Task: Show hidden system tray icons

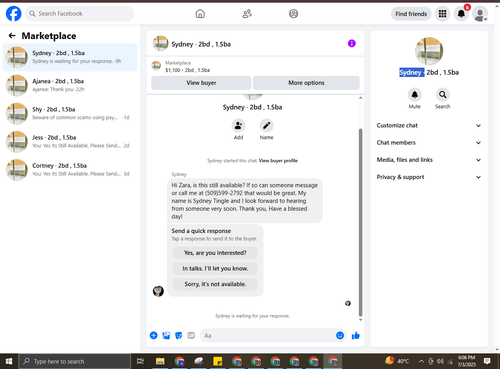Action: pyautogui.click(x=421, y=361)
